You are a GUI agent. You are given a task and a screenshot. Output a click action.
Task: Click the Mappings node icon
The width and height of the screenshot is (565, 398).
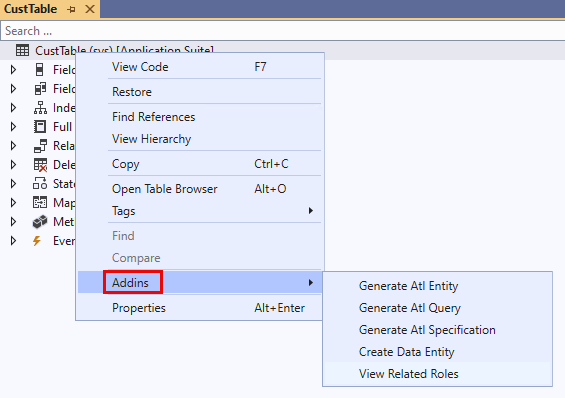pyautogui.click(x=40, y=202)
